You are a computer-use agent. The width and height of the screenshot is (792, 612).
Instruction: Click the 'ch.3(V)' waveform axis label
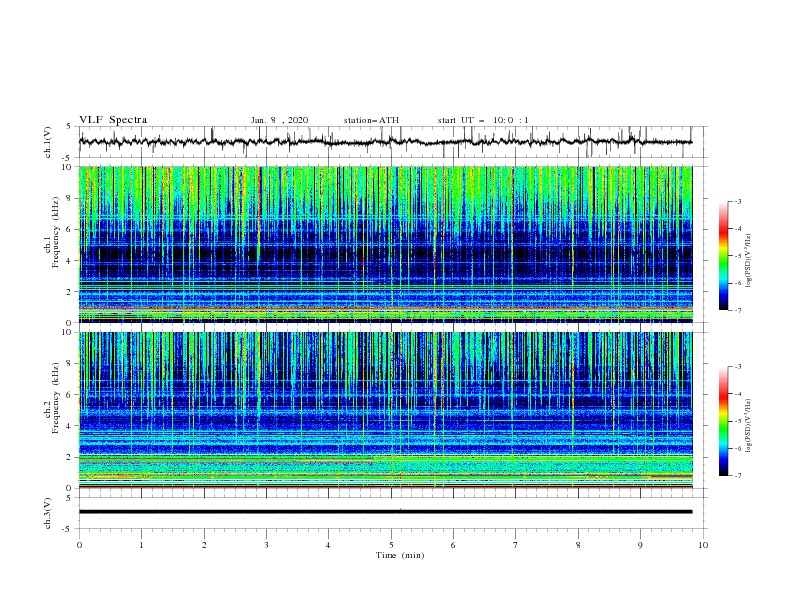(47, 514)
